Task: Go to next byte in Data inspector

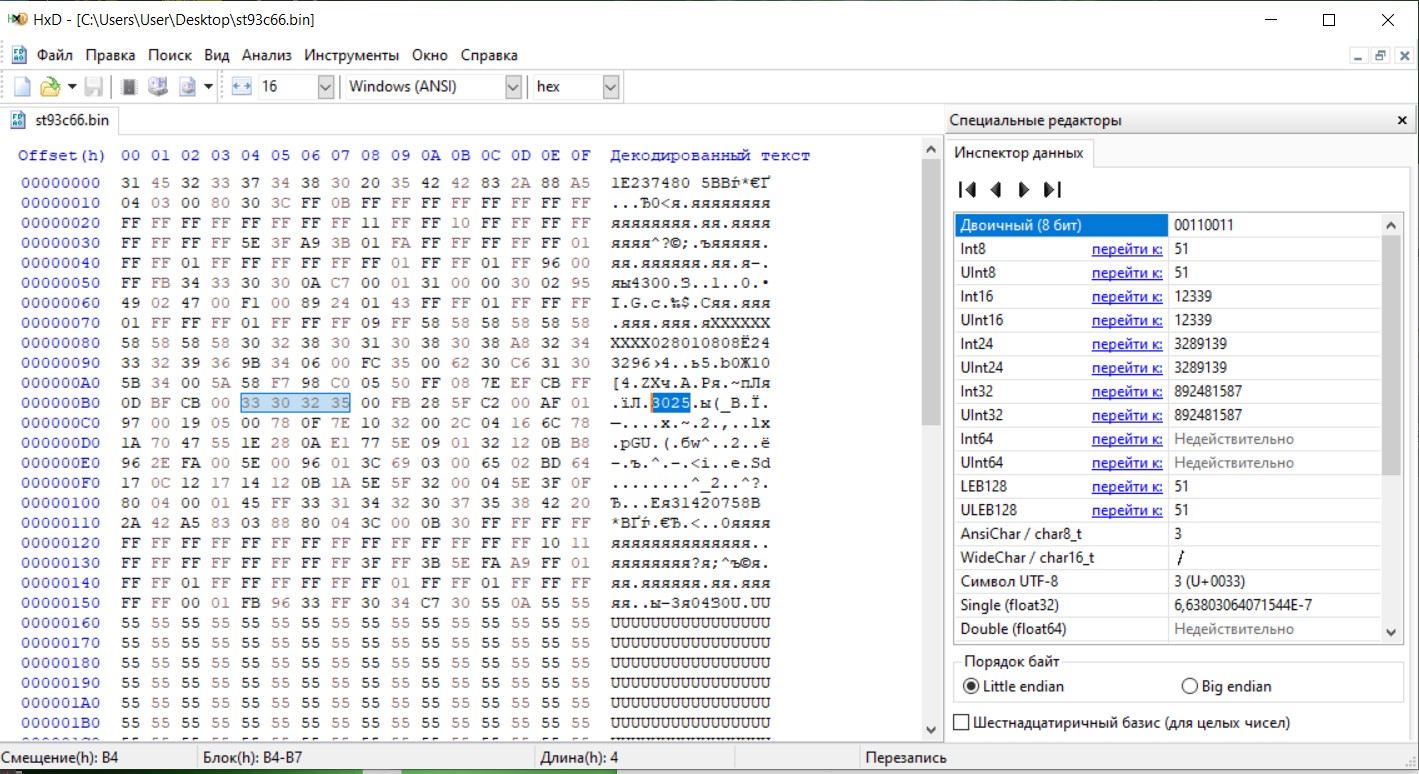Action: (1023, 189)
